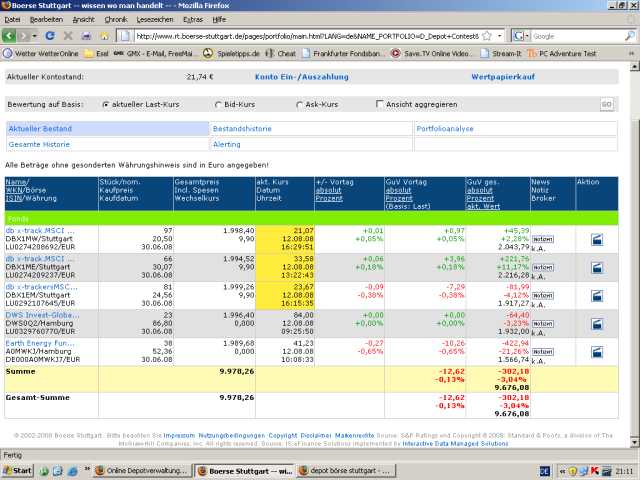The image size is (640, 480).
Task: Click the Konto Ein-/Auszahlung link
Action: [301, 76]
